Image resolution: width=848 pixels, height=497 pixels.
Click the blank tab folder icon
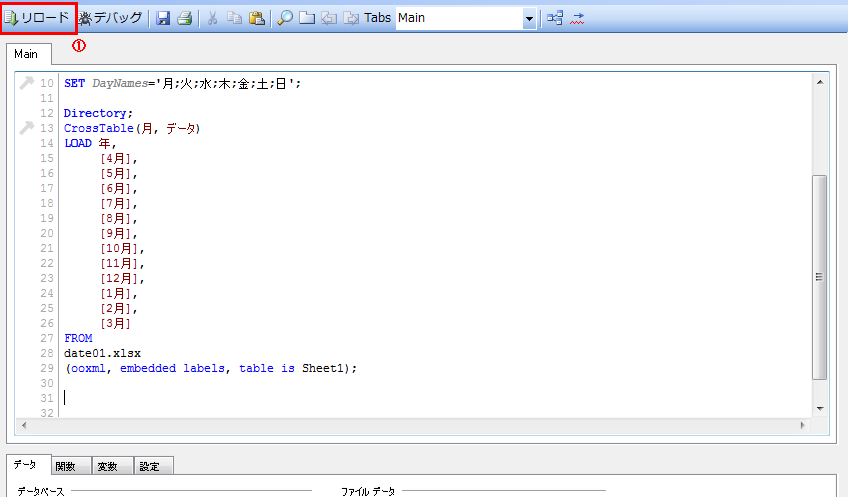click(x=307, y=18)
